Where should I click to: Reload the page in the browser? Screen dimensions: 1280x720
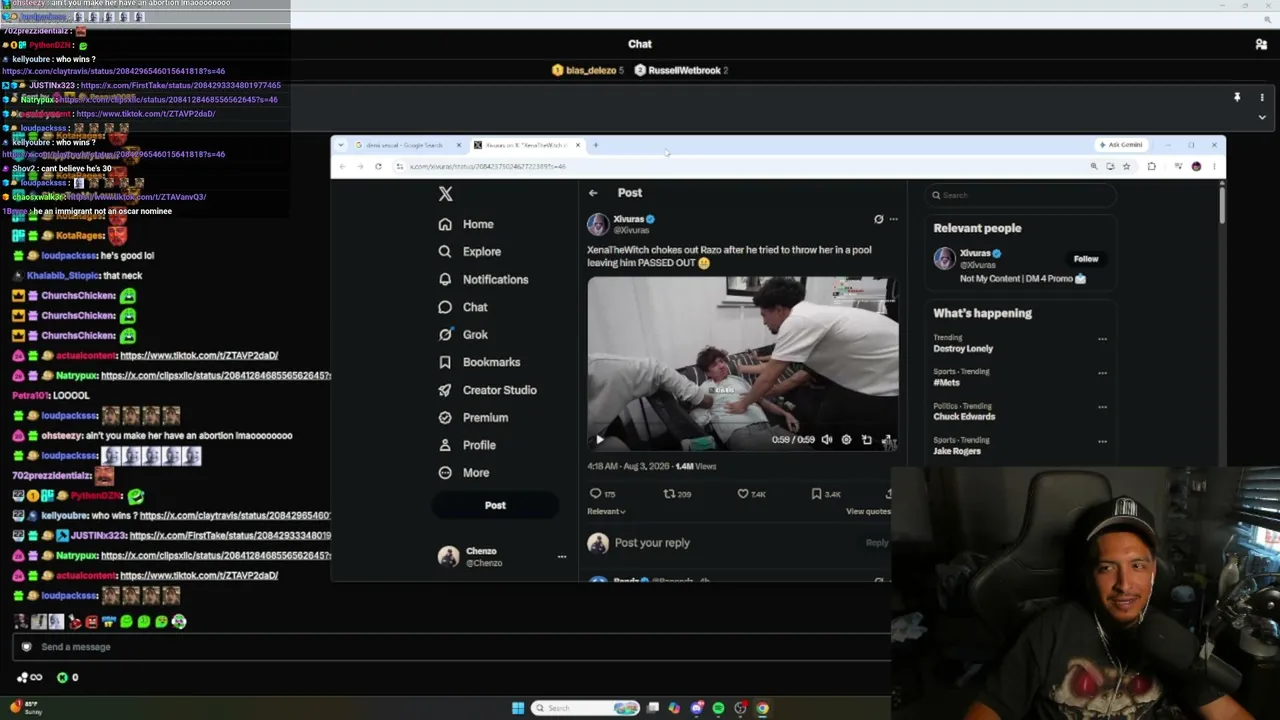coord(378,167)
